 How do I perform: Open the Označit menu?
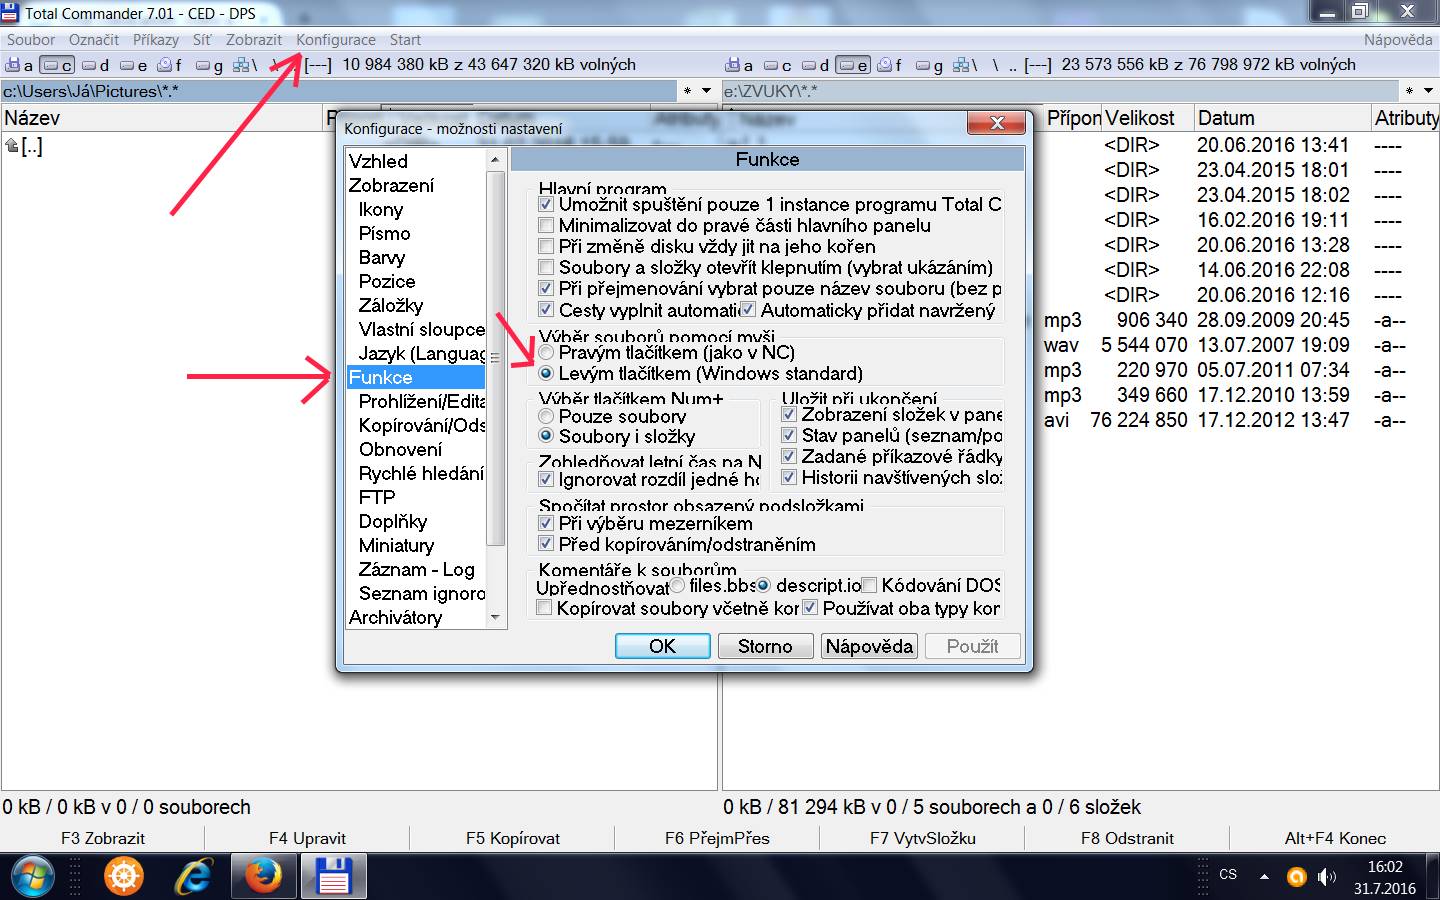point(94,40)
